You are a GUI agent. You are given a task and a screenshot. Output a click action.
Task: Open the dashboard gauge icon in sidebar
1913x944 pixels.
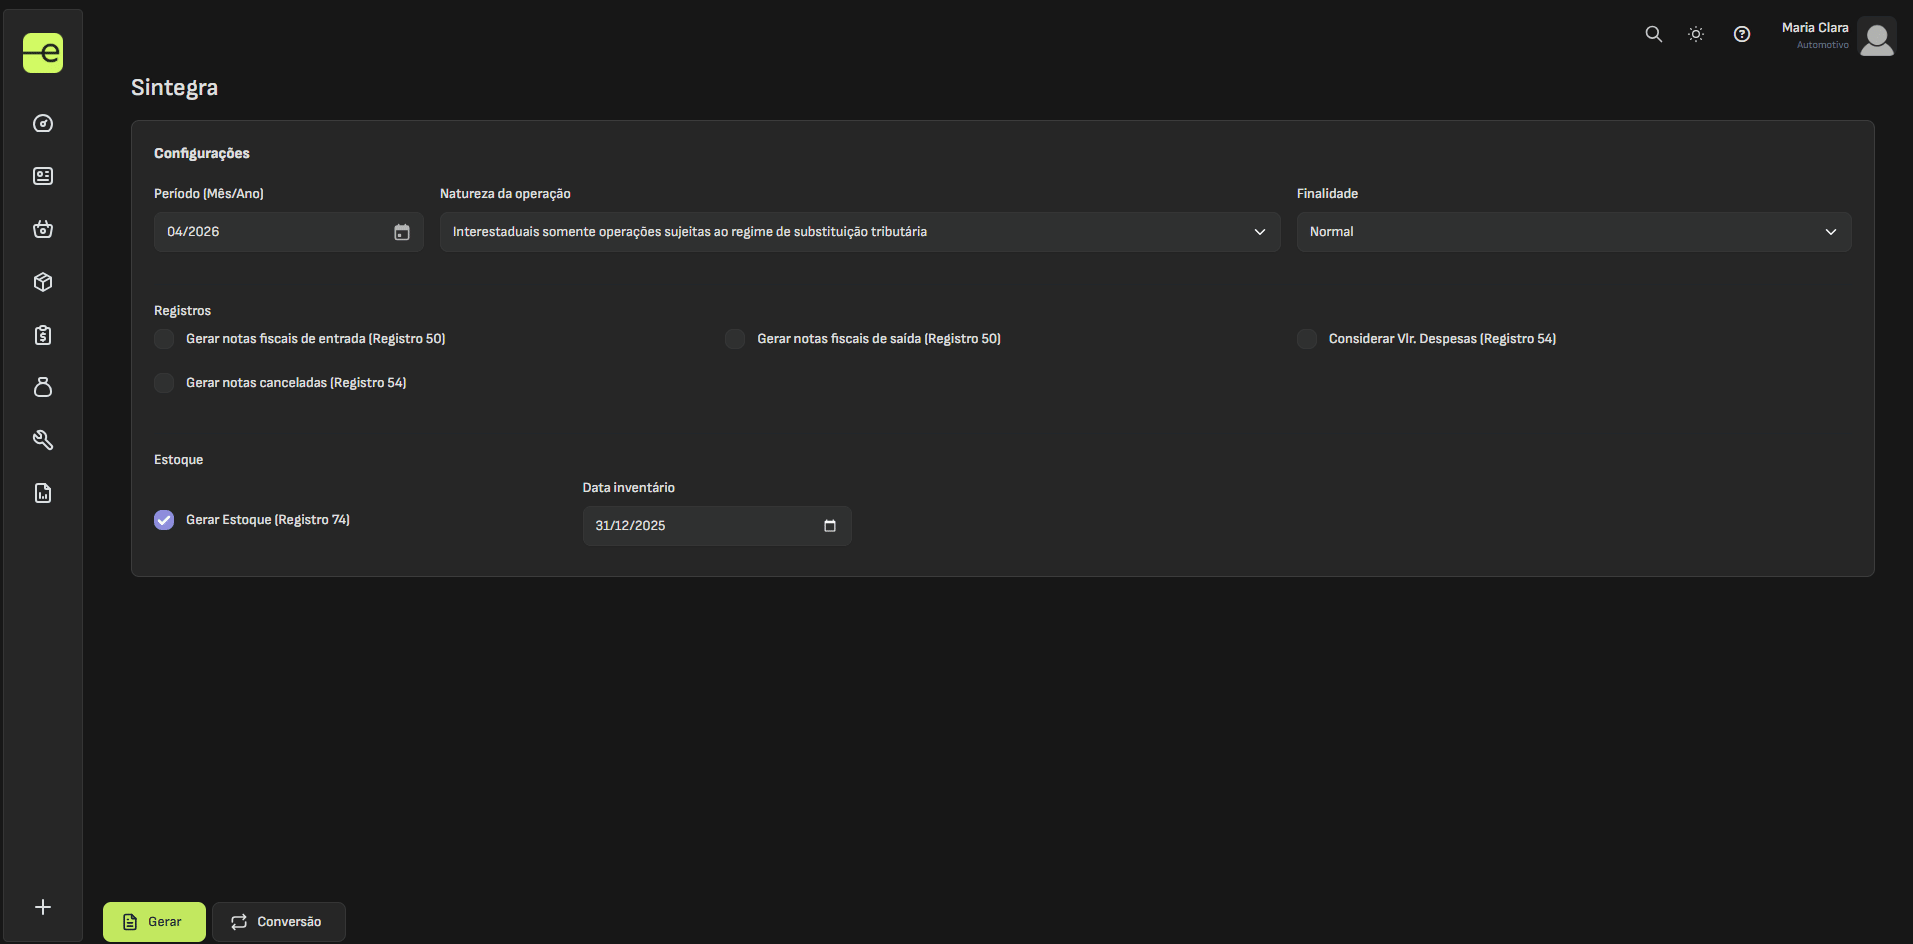point(43,124)
